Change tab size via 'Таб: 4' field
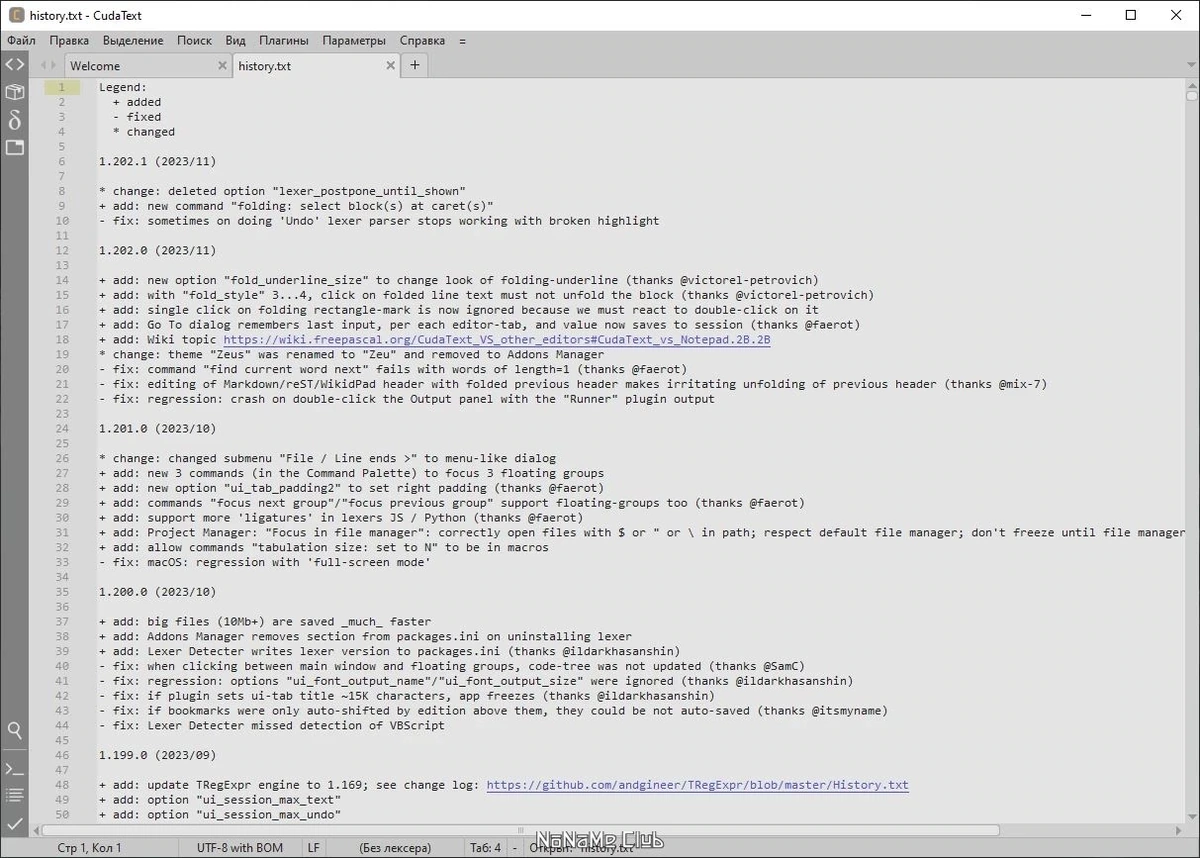 tap(485, 848)
